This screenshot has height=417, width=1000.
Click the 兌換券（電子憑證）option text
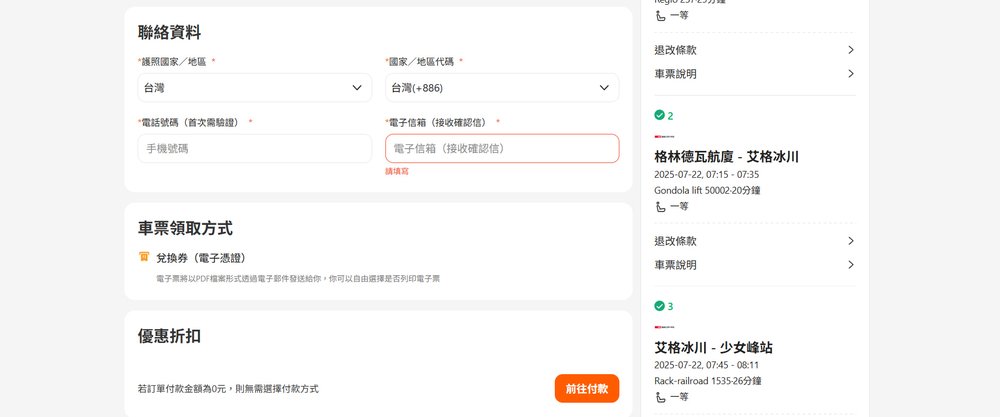(x=201, y=258)
